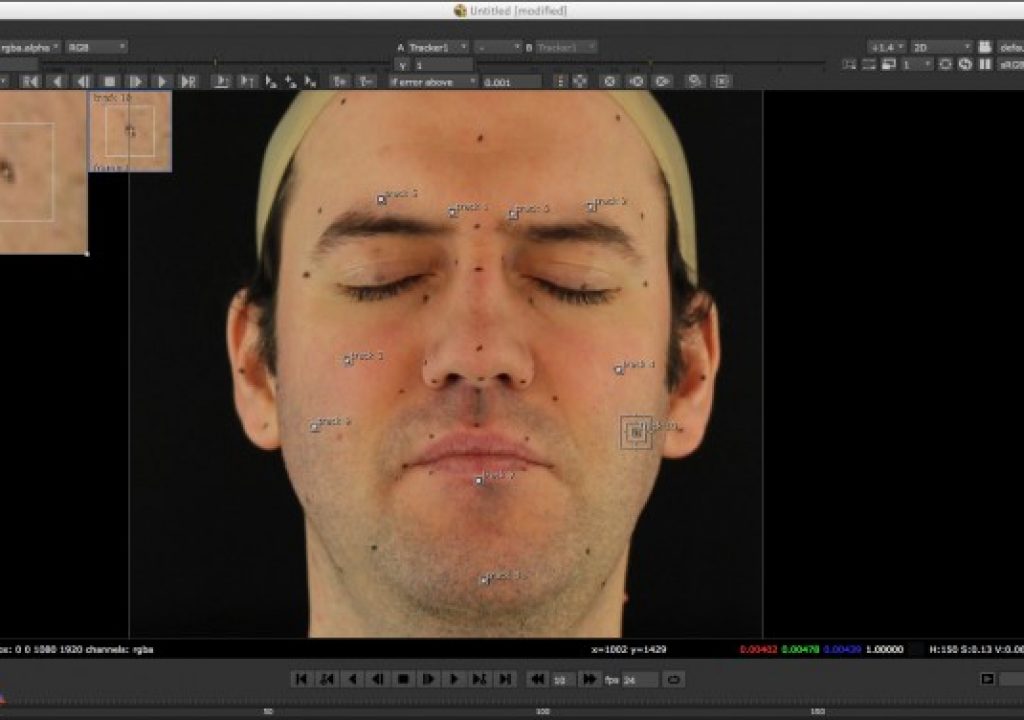Click the center viewer crosshair icon
The width and height of the screenshot is (1024, 720).
pyautogui.click(x=580, y=82)
